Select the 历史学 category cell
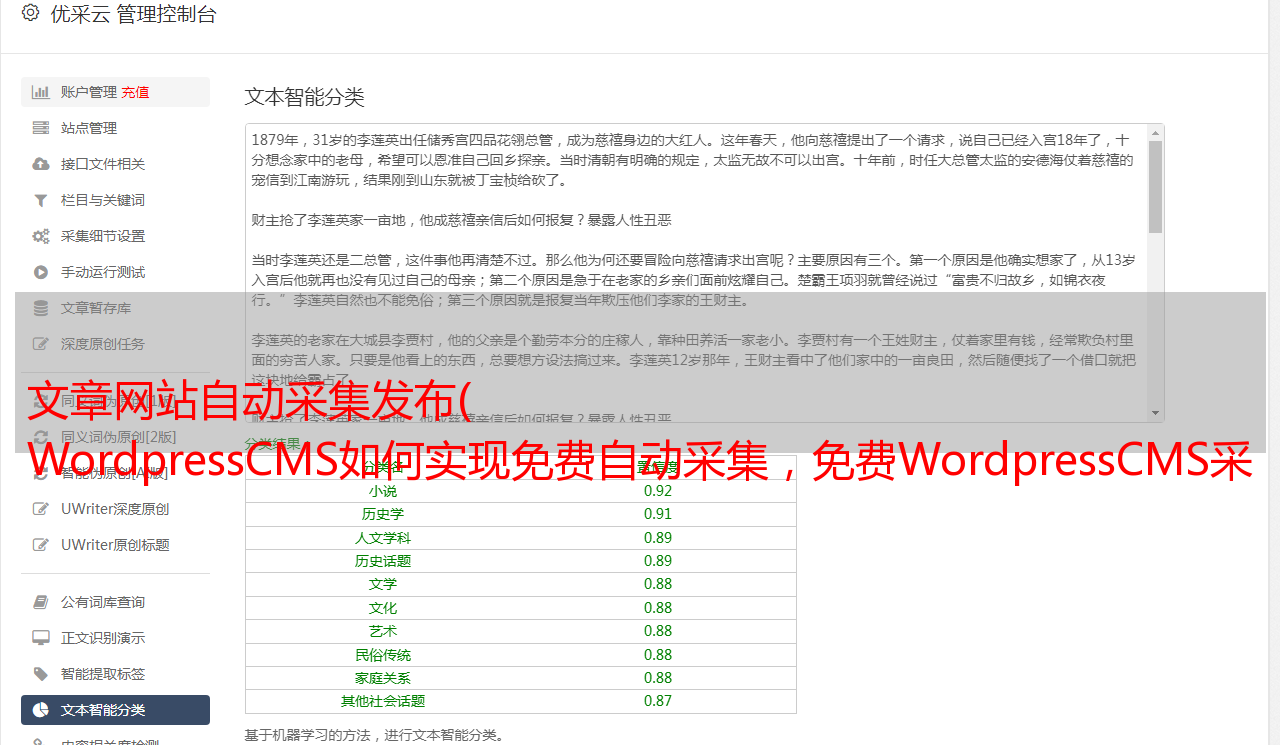This screenshot has height=745, width=1280. (383, 514)
